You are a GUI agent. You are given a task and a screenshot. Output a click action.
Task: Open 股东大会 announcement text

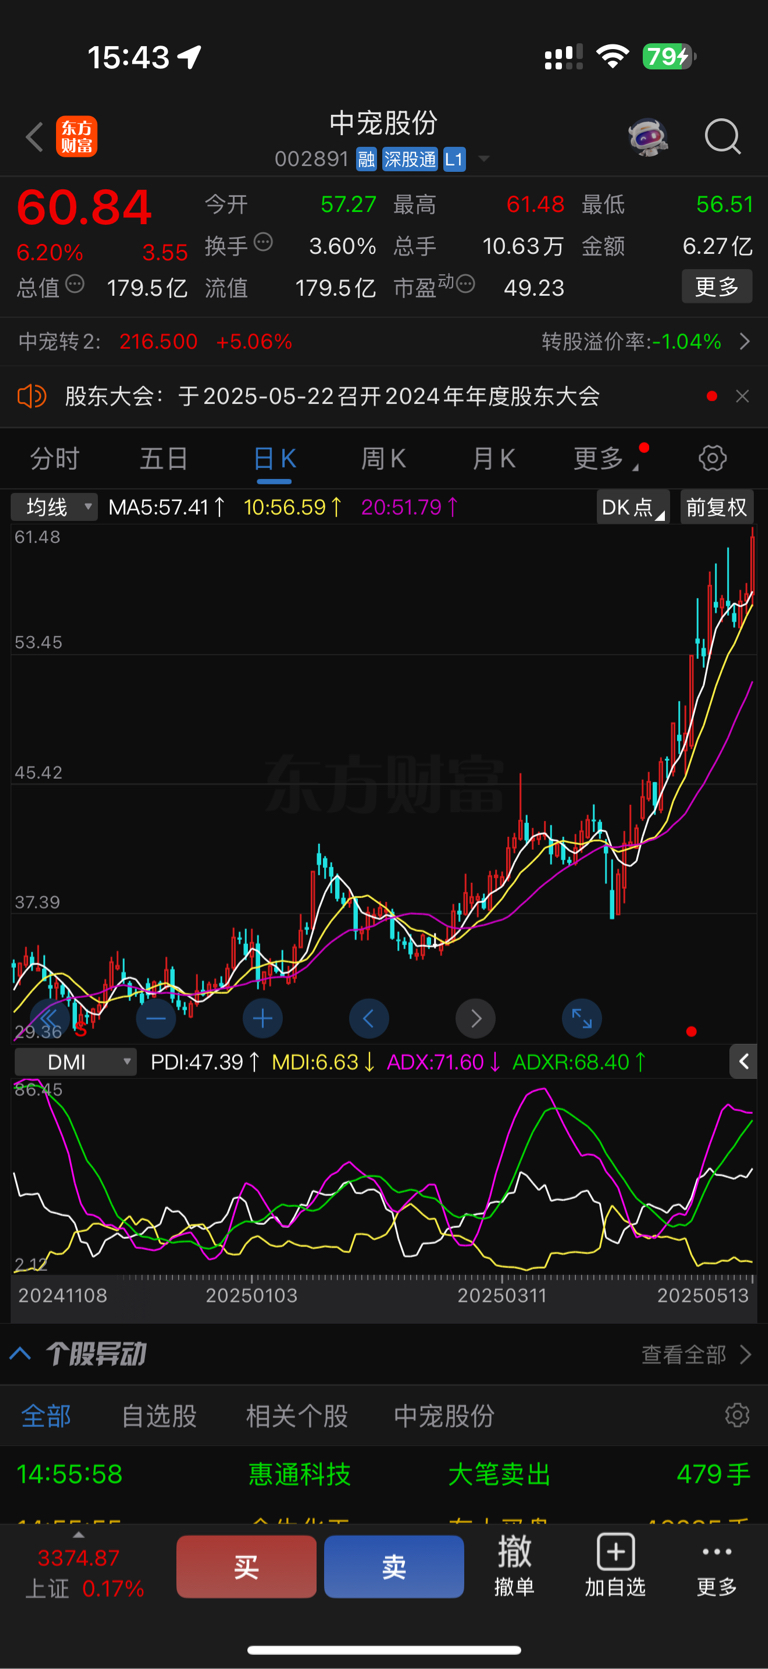click(x=332, y=396)
